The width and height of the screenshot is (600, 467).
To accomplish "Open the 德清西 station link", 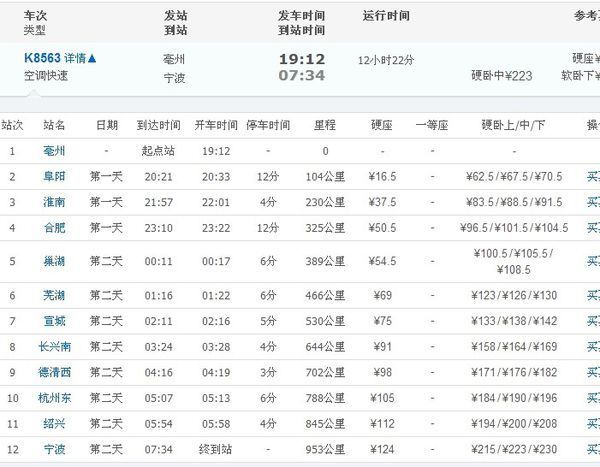I will (54, 372).
